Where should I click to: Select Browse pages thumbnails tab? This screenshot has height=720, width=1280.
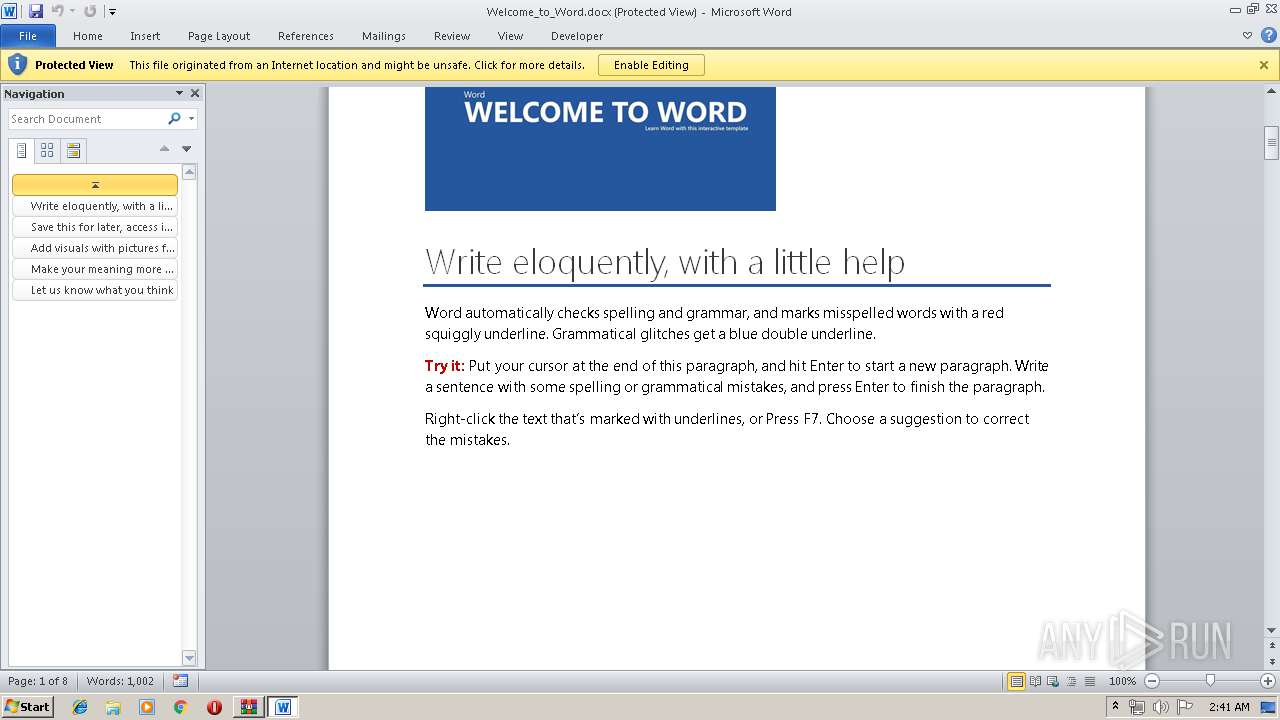(47, 151)
